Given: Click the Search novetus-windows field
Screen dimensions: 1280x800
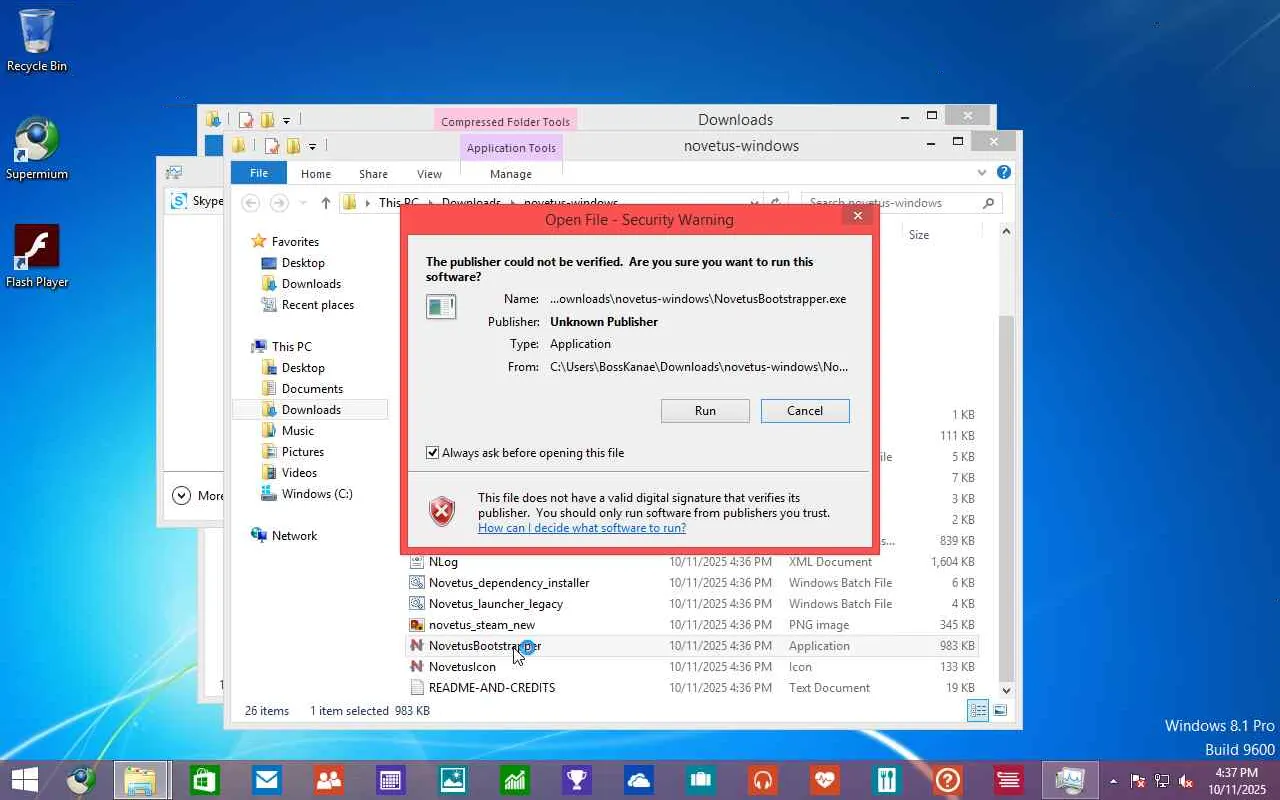Looking at the screenshot, I should [x=902, y=203].
